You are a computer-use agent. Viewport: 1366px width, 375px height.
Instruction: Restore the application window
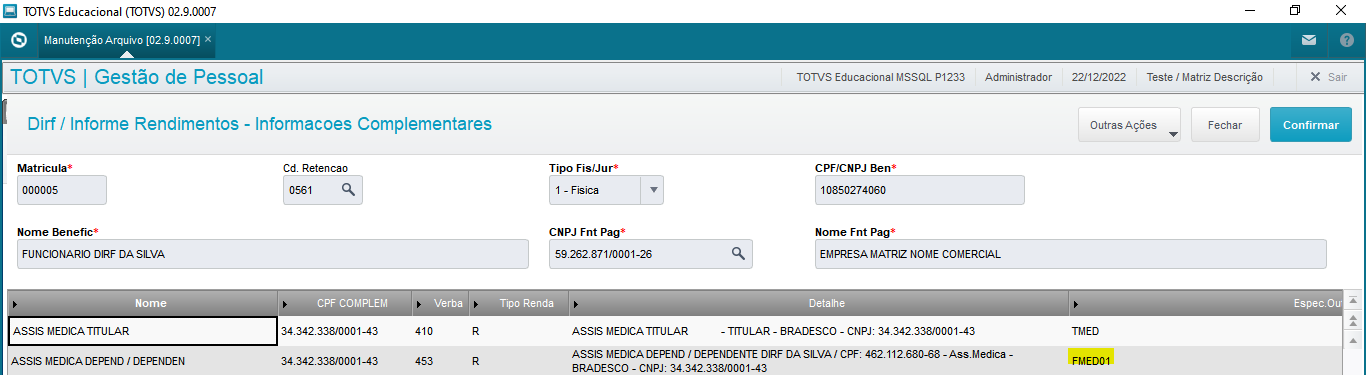[x=1295, y=11]
